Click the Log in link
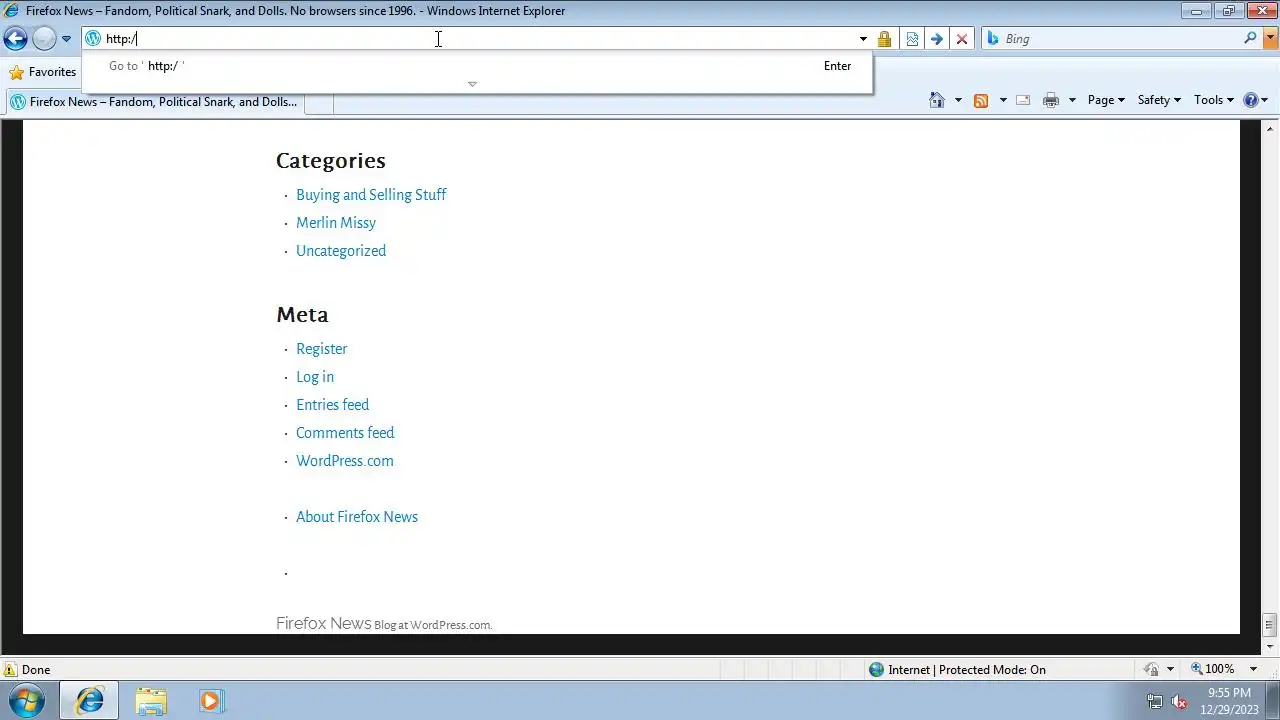 click(x=315, y=377)
